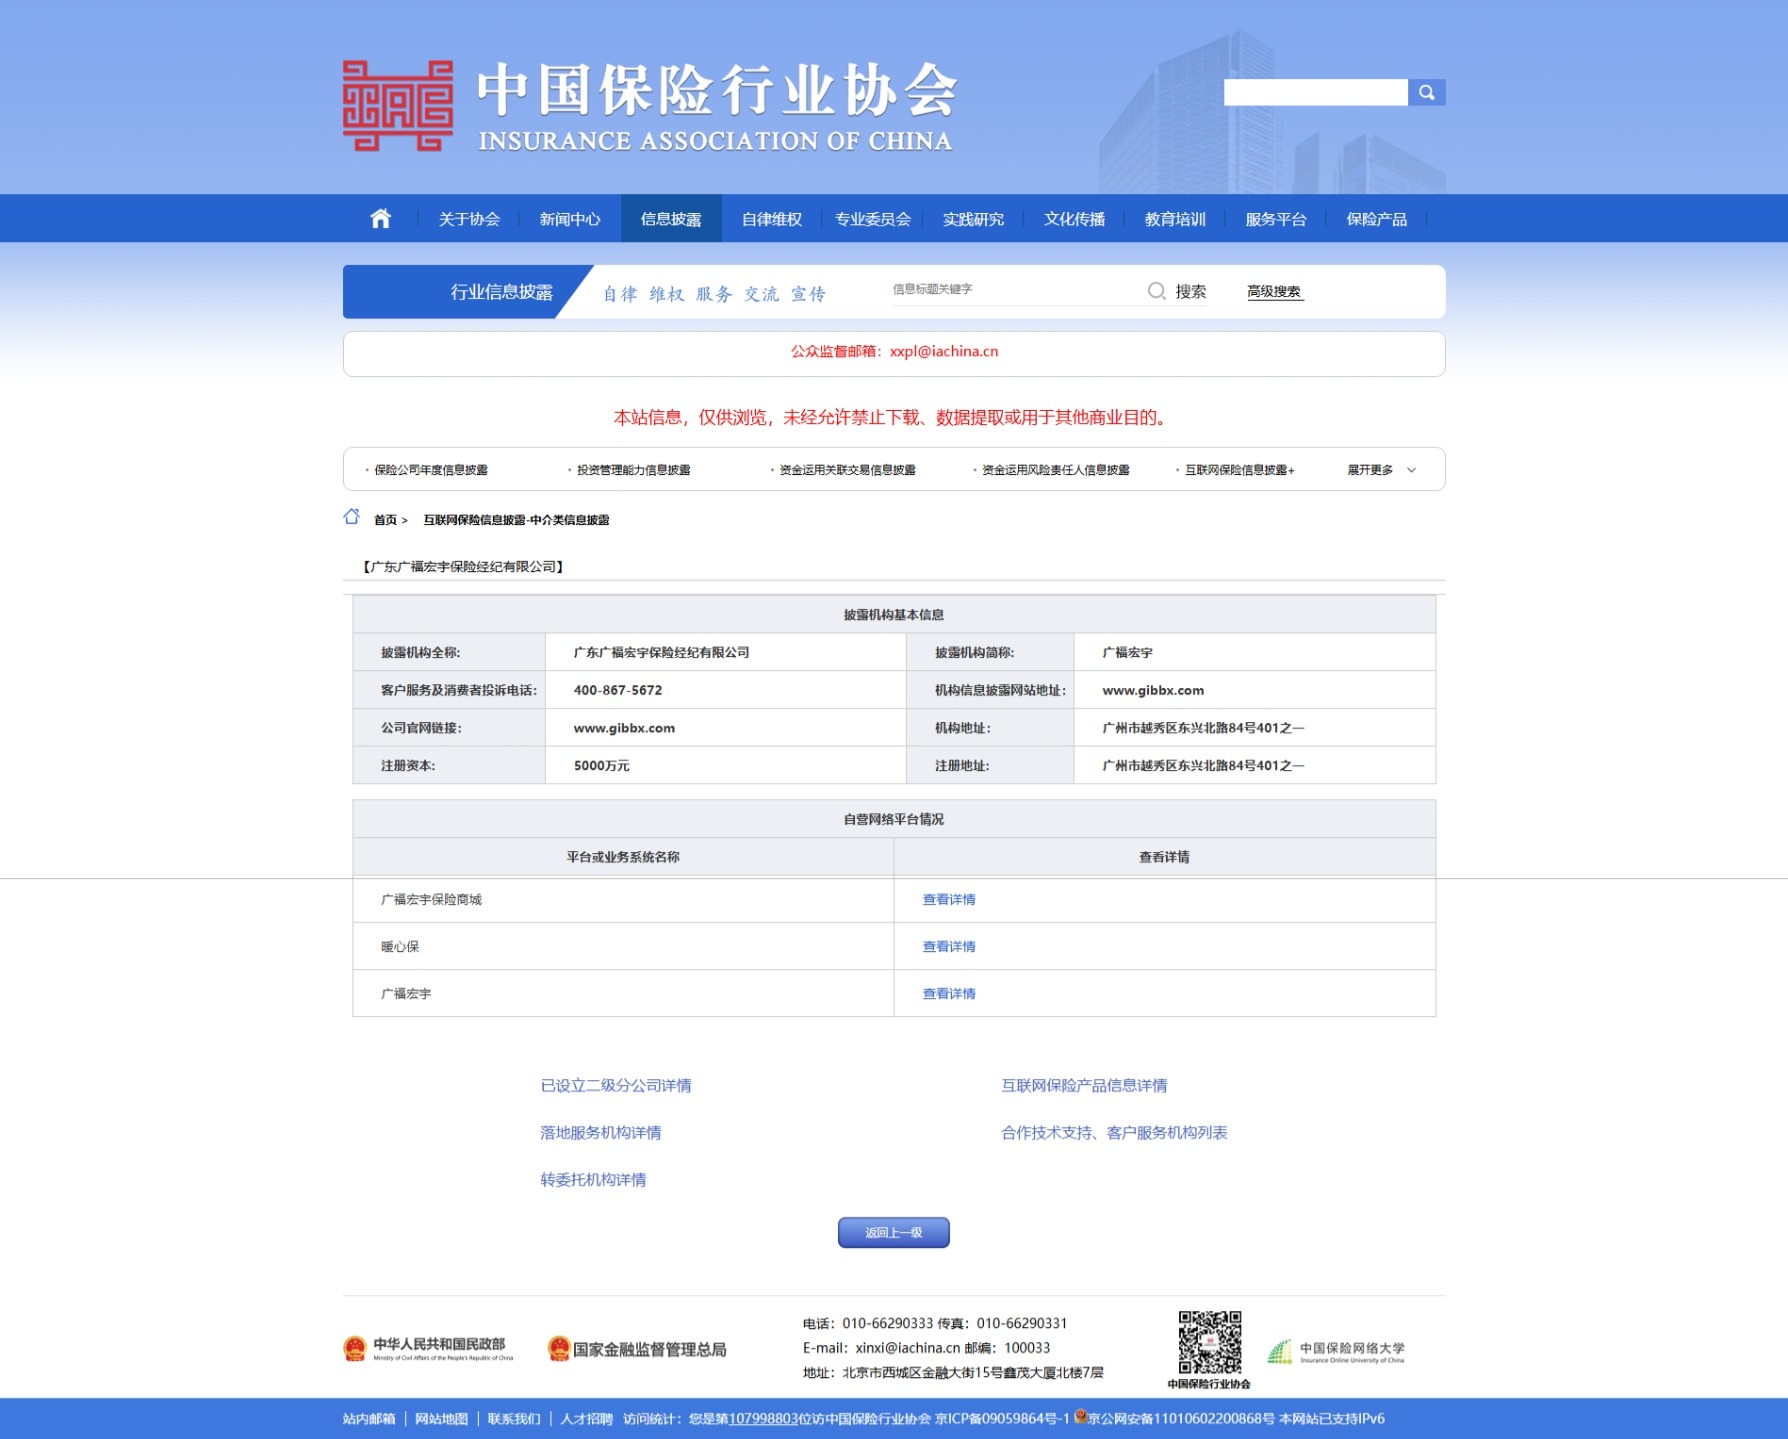The width and height of the screenshot is (1788, 1439).
Task: Expand the 展开更多 category list
Action: (1381, 470)
